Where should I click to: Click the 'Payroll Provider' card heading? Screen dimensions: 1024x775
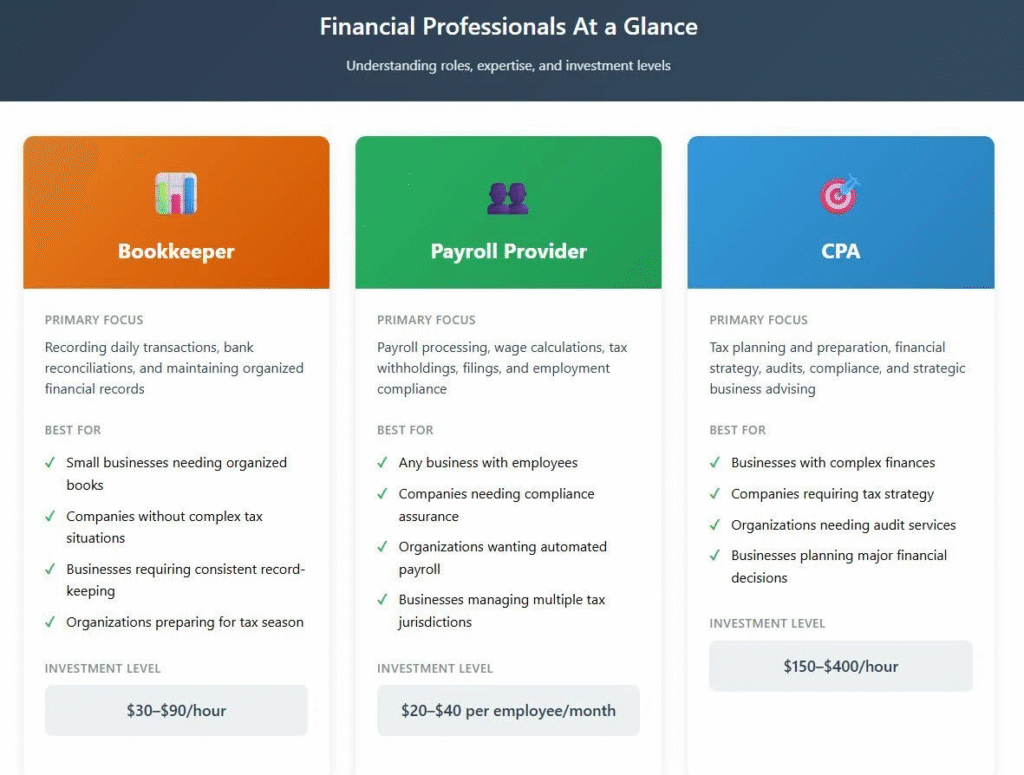[508, 251]
